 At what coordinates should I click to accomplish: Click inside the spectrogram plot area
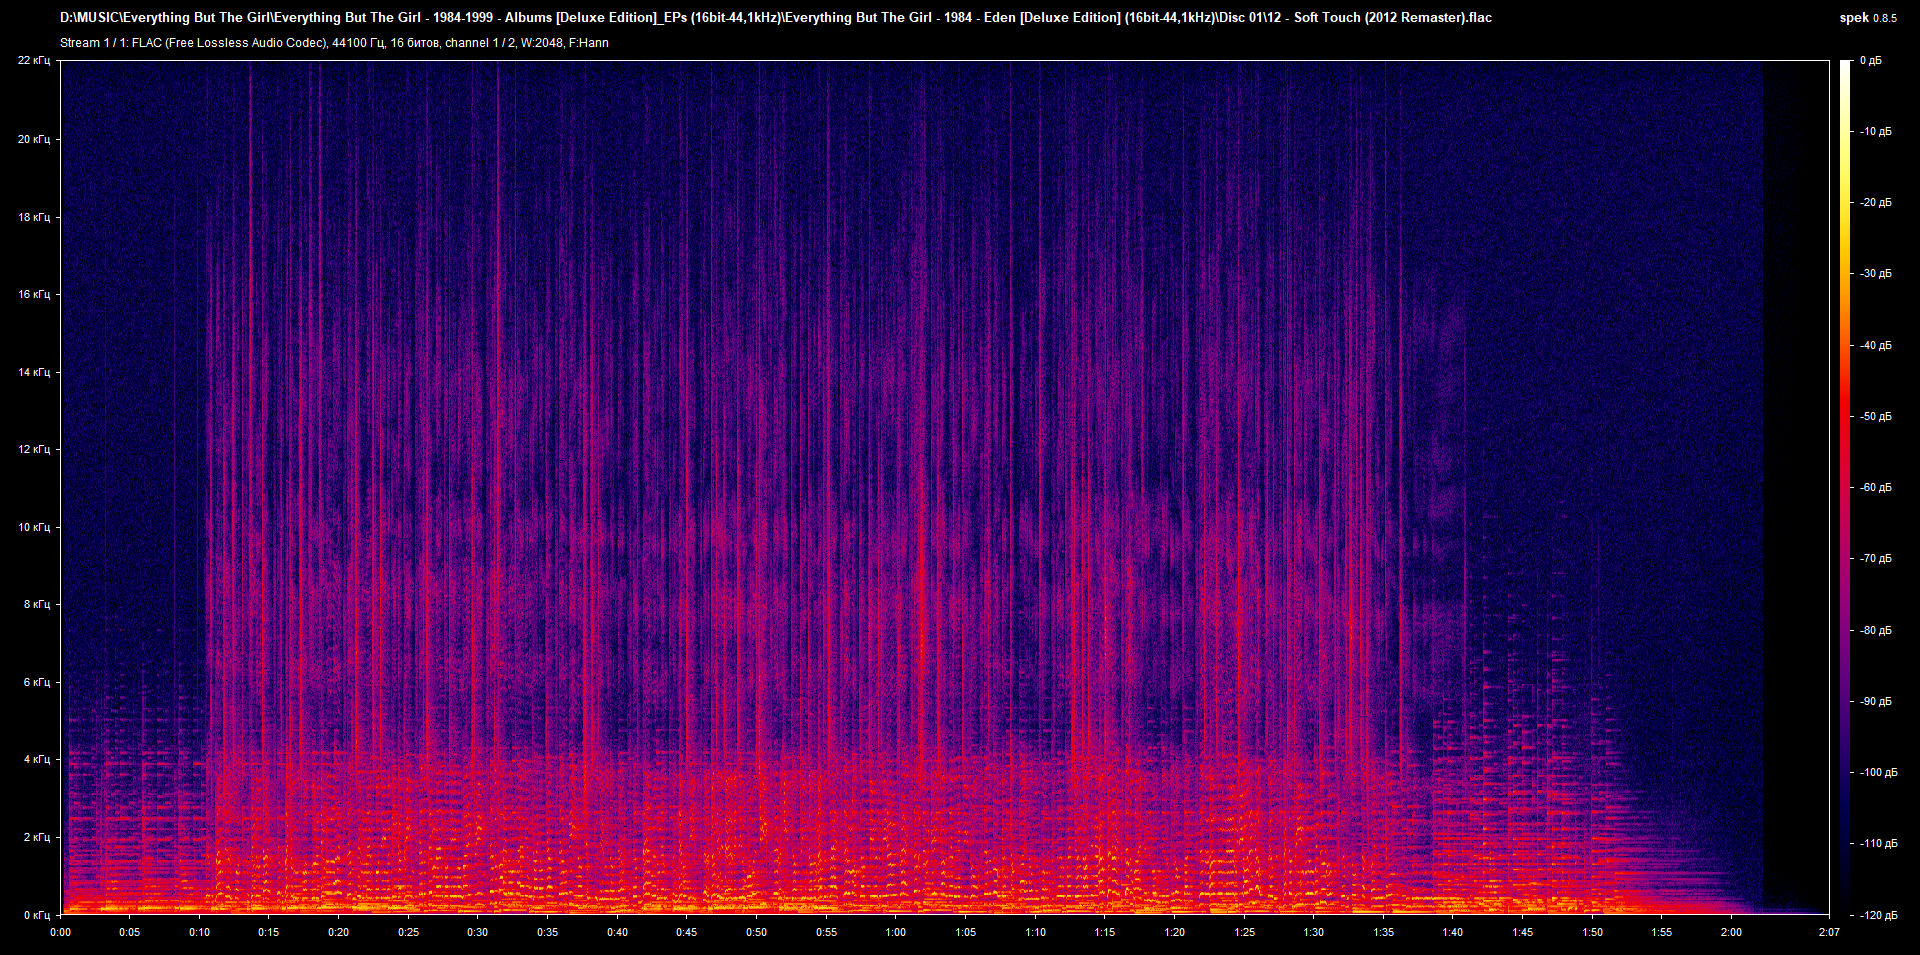click(945, 487)
